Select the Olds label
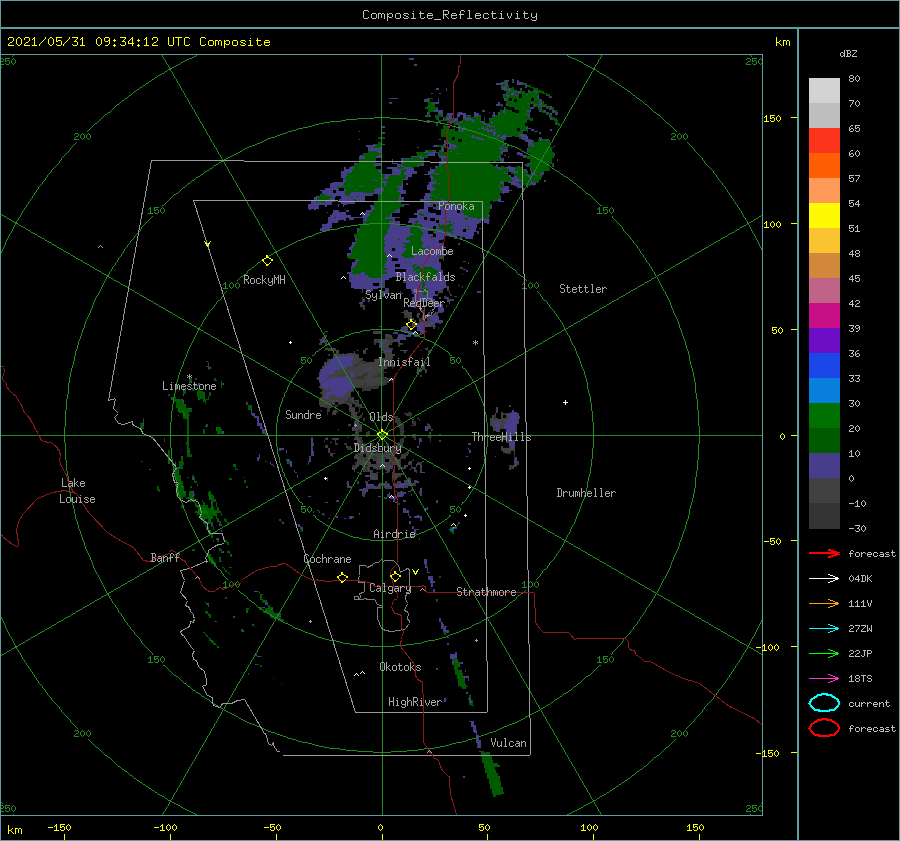 click(x=381, y=417)
